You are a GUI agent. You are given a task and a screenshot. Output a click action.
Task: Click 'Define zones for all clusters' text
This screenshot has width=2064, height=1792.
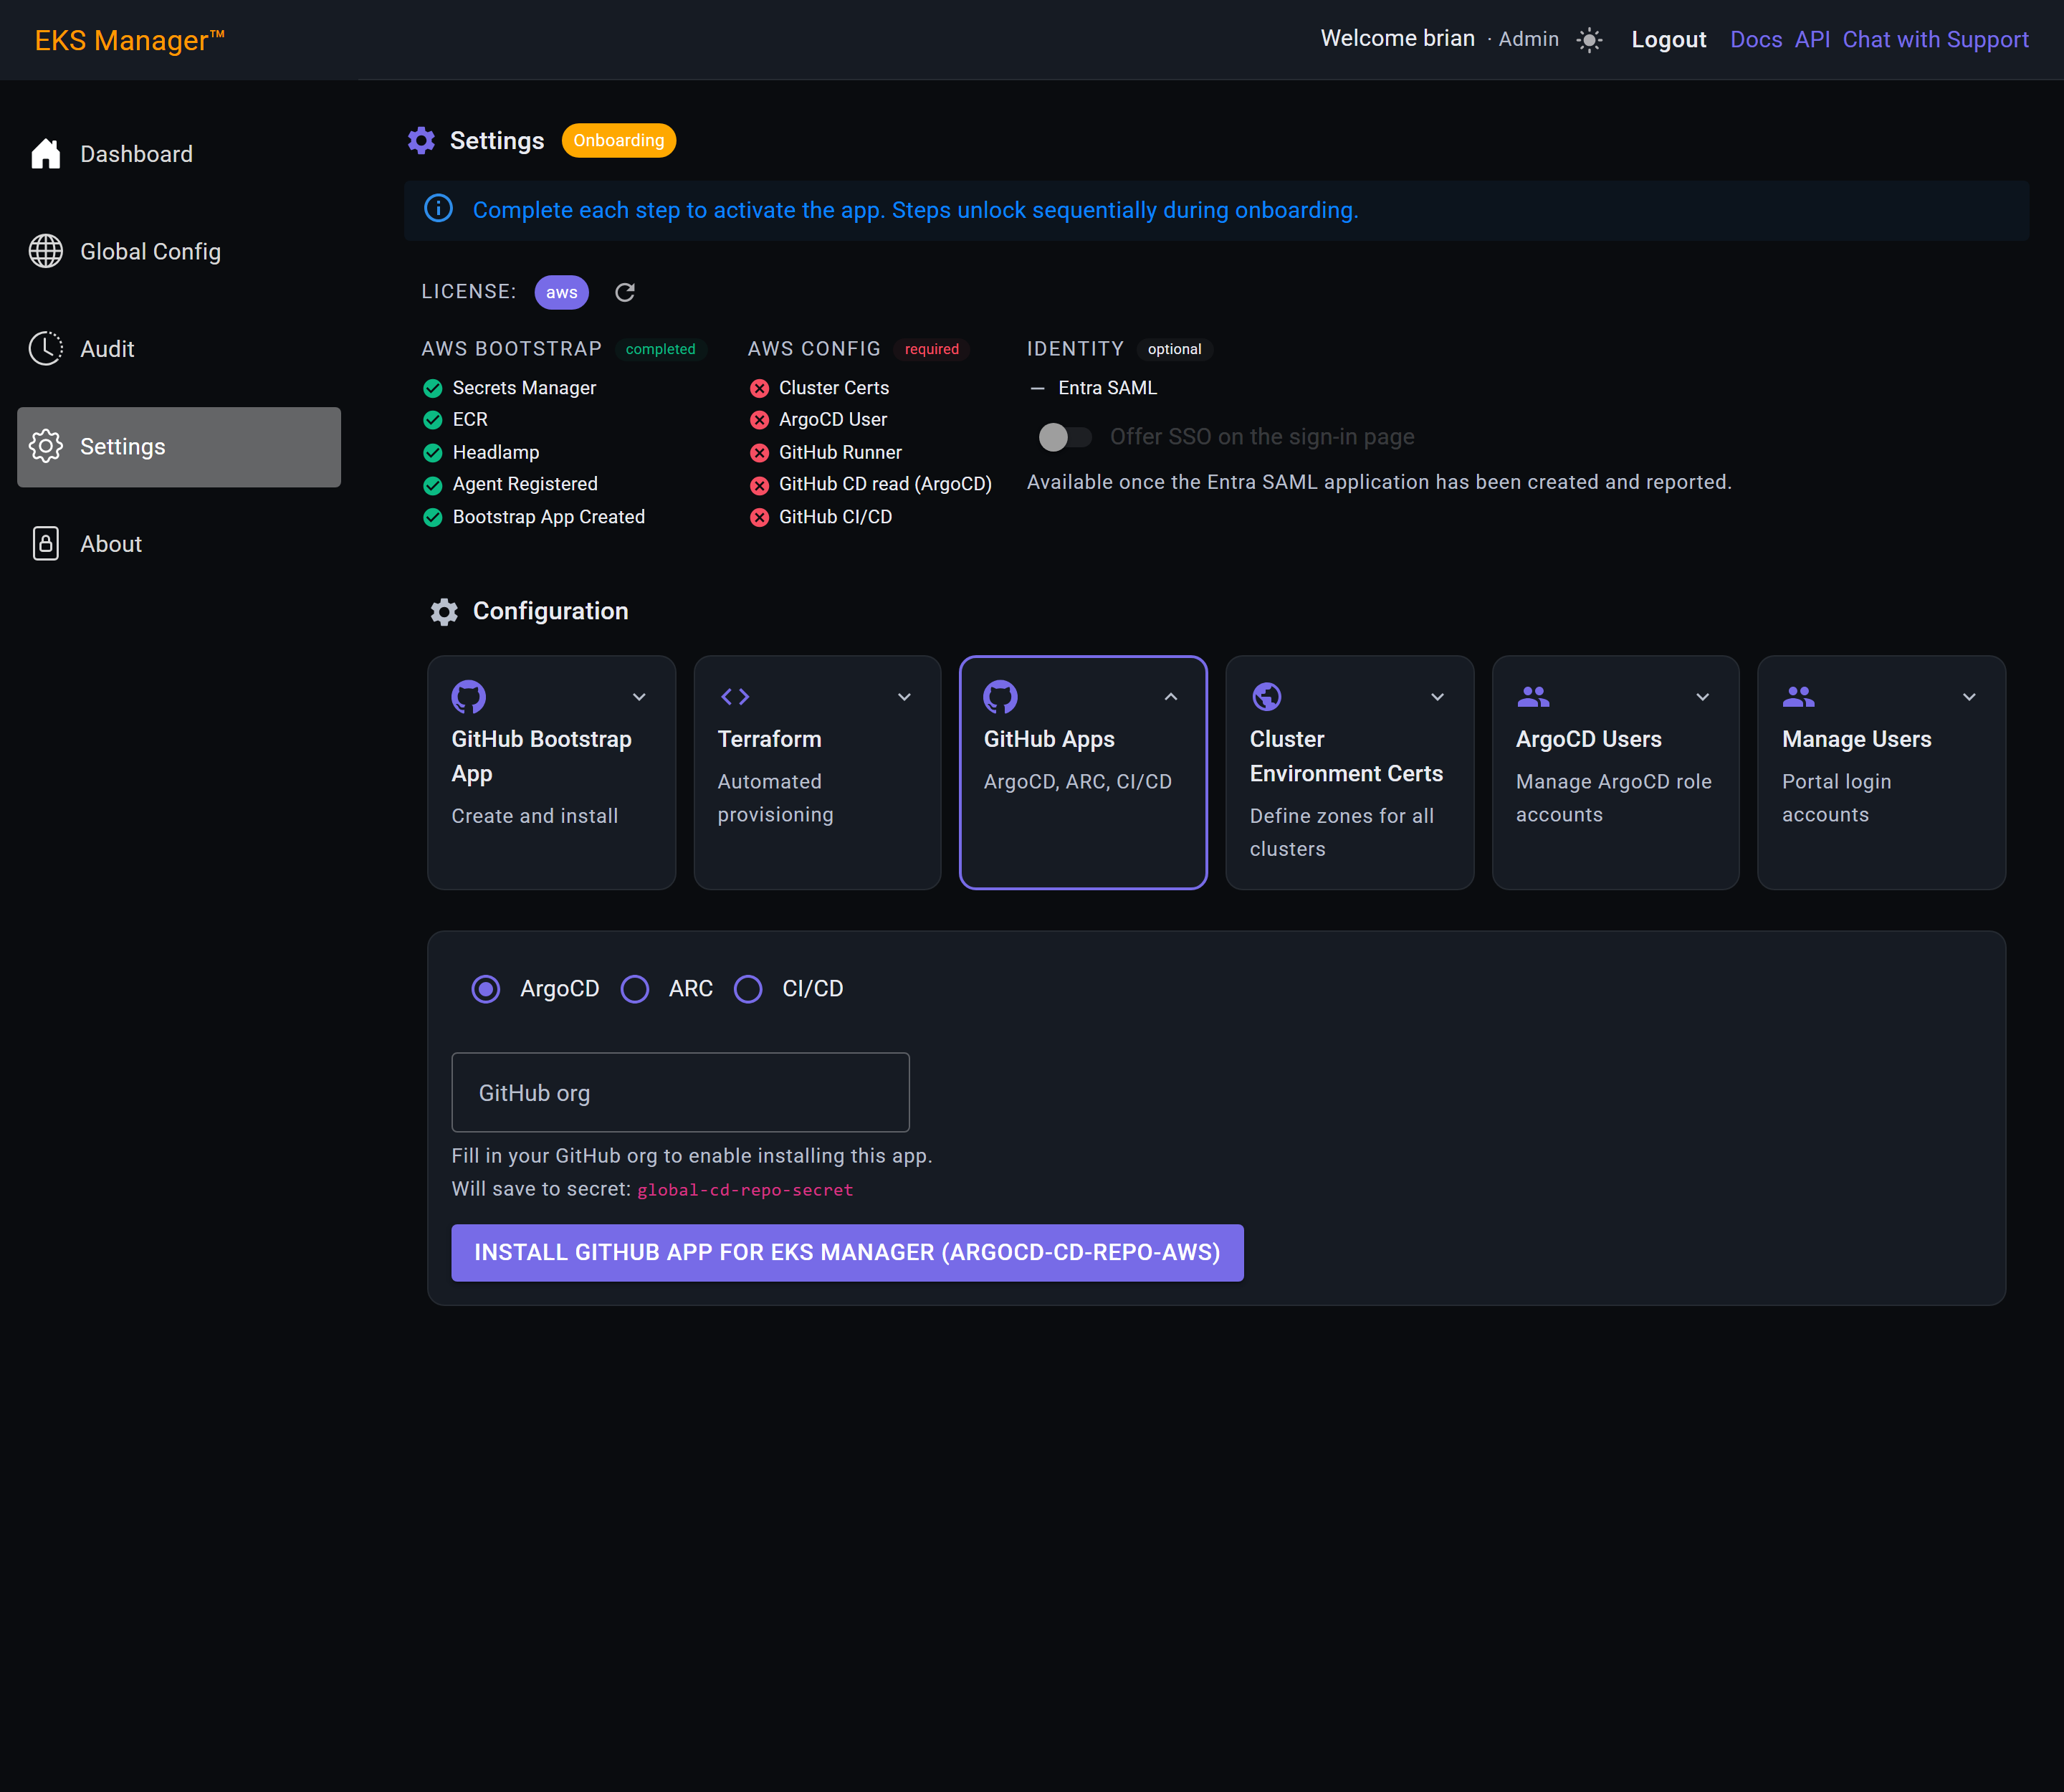pos(1341,832)
